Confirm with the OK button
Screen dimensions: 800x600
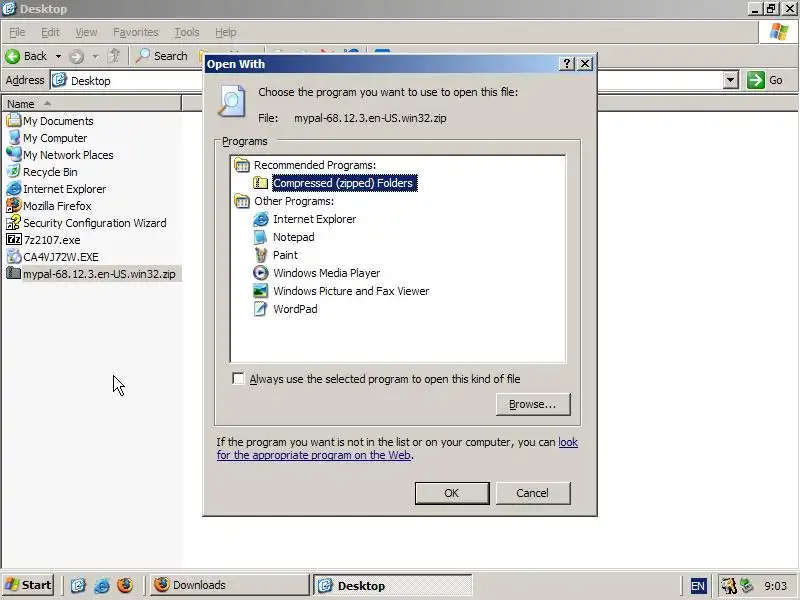pos(452,493)
